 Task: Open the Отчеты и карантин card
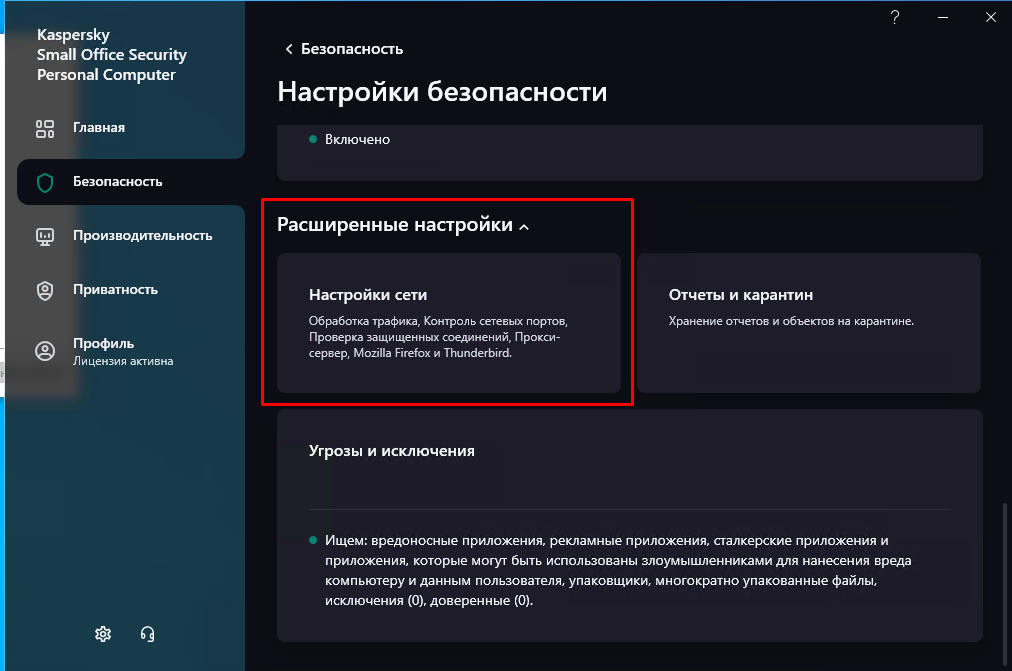pos(809,322)
